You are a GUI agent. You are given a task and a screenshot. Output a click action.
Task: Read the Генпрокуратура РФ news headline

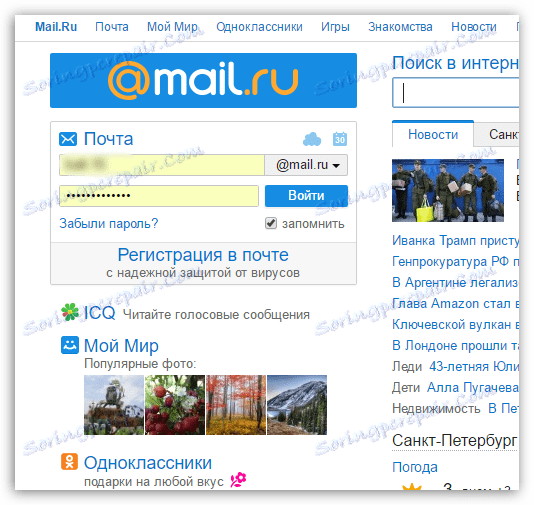pyautogui.click(x=456, y=262)
